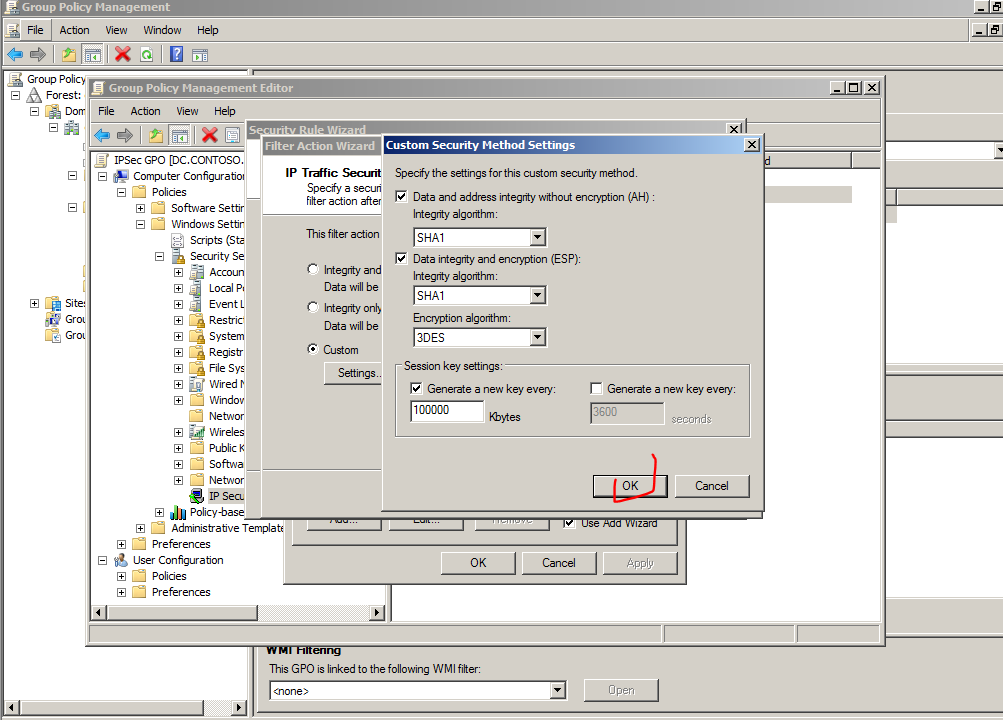
Task: Click Cancel in Custom Security Method Settings
Action: point(711,486)
